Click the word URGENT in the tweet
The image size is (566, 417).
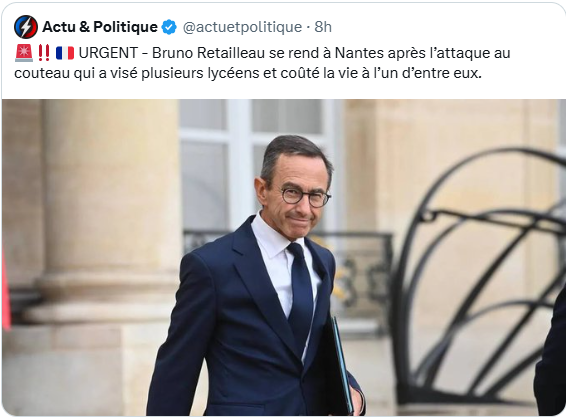pyautogui.click(x=108, y=53)
